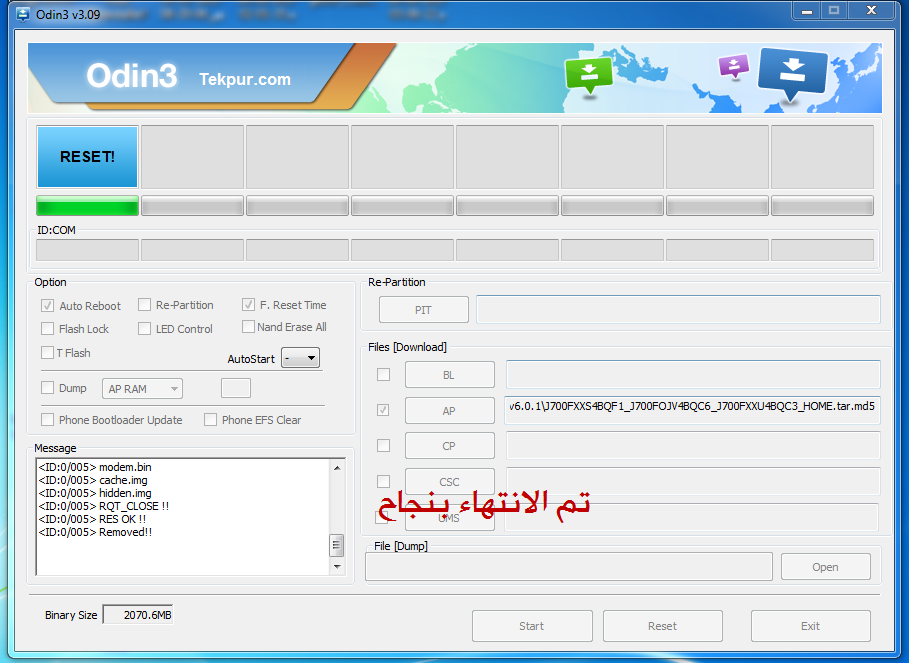Check the Nand Erase All option
This screenshot has width=909, height=663.
click(x=248, y=327)
